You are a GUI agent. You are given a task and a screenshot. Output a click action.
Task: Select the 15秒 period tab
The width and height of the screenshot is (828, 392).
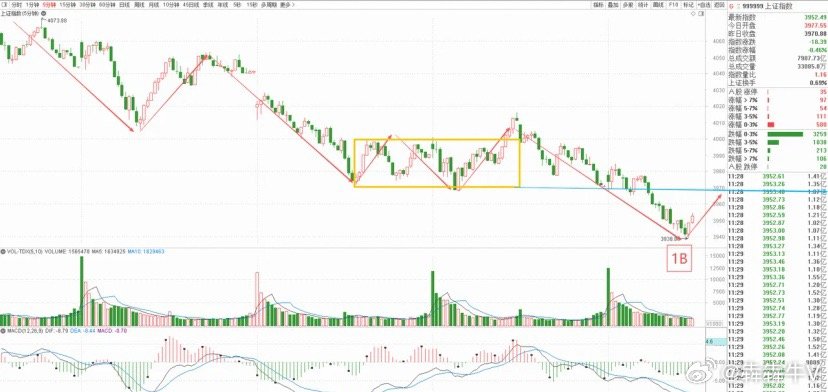pos(252,5)
